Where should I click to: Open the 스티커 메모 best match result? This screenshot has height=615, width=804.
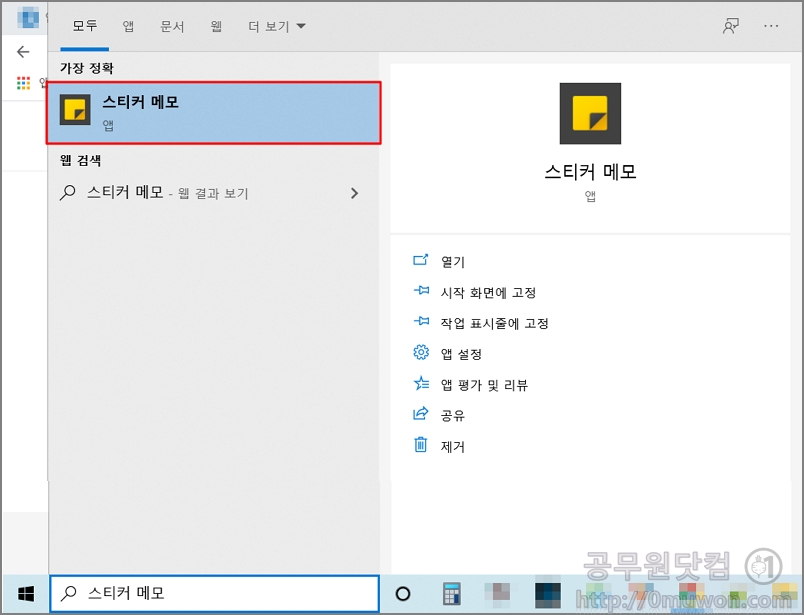tap(214, 113)
